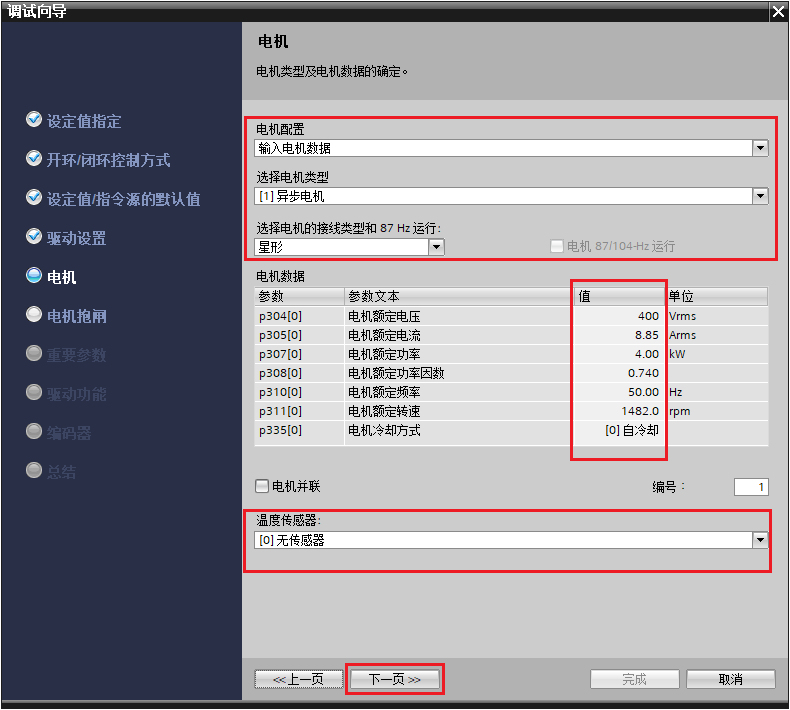Open the 星形 connection type dropdown
The image size is (790, 710).
tap(436, 247)
